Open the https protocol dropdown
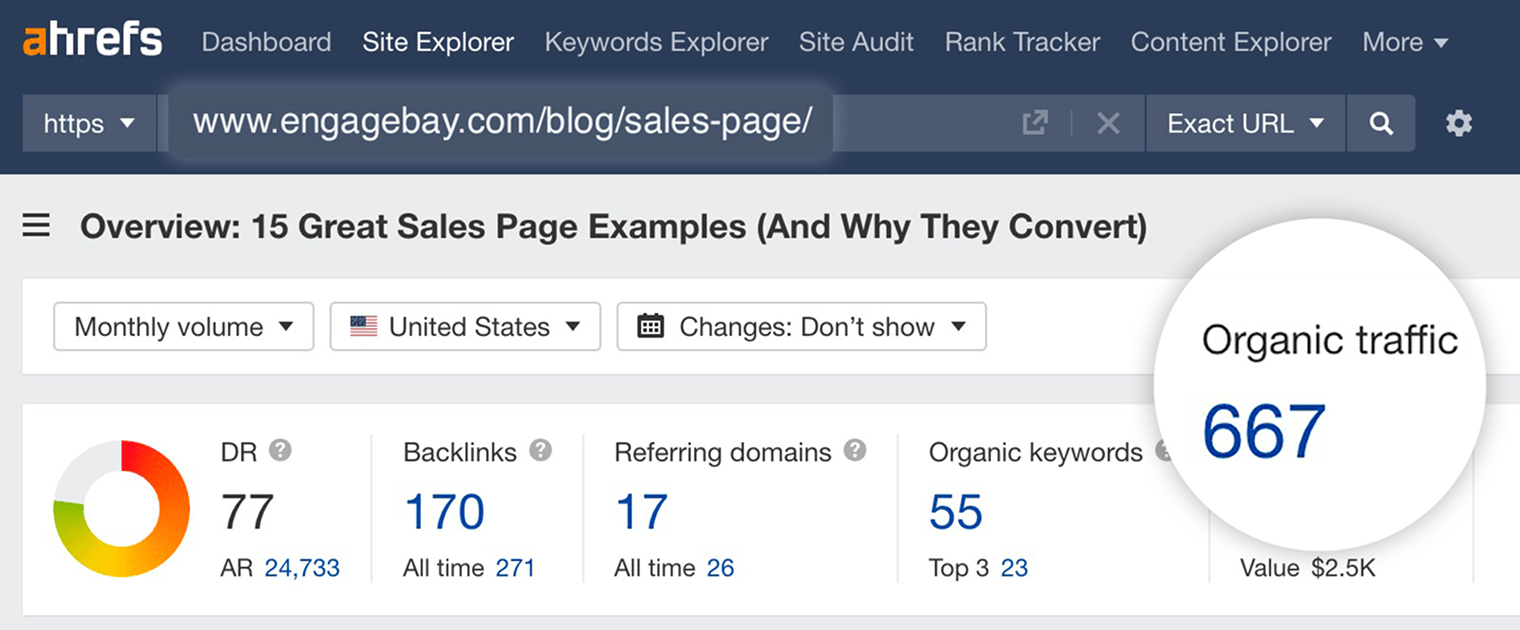 (88, 123)
